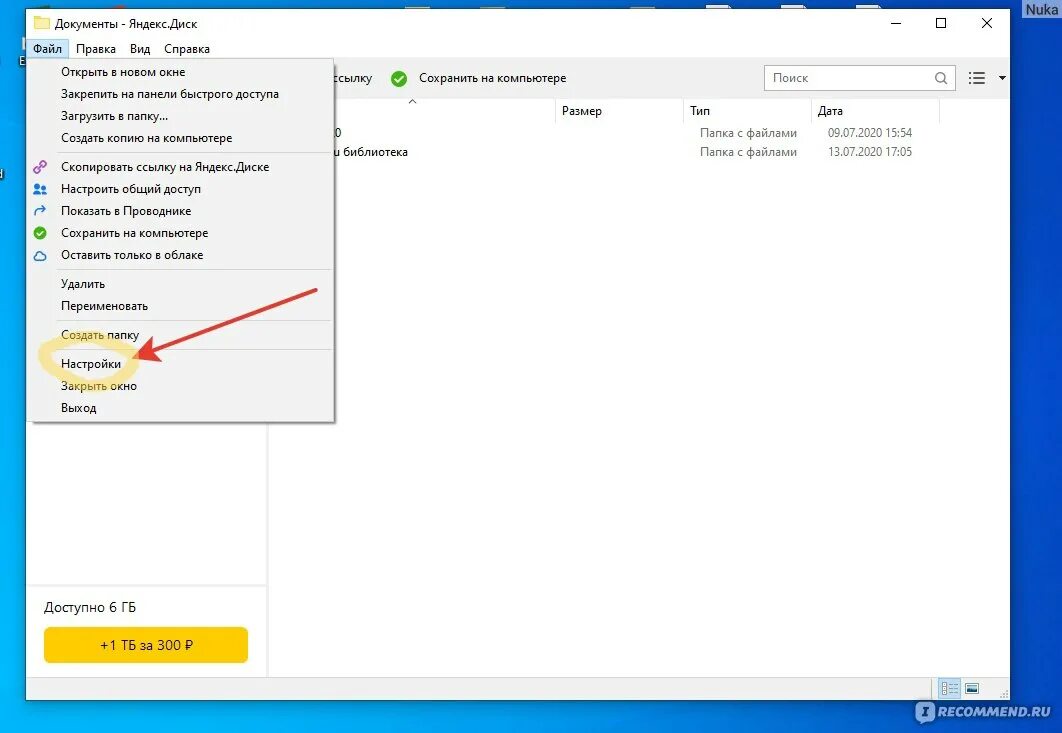Image resolution: width=1062 pixels, height=733 pixels.
Task: Select the row dated 09.07.2020 15:54
Action: (x=637, y=133)
